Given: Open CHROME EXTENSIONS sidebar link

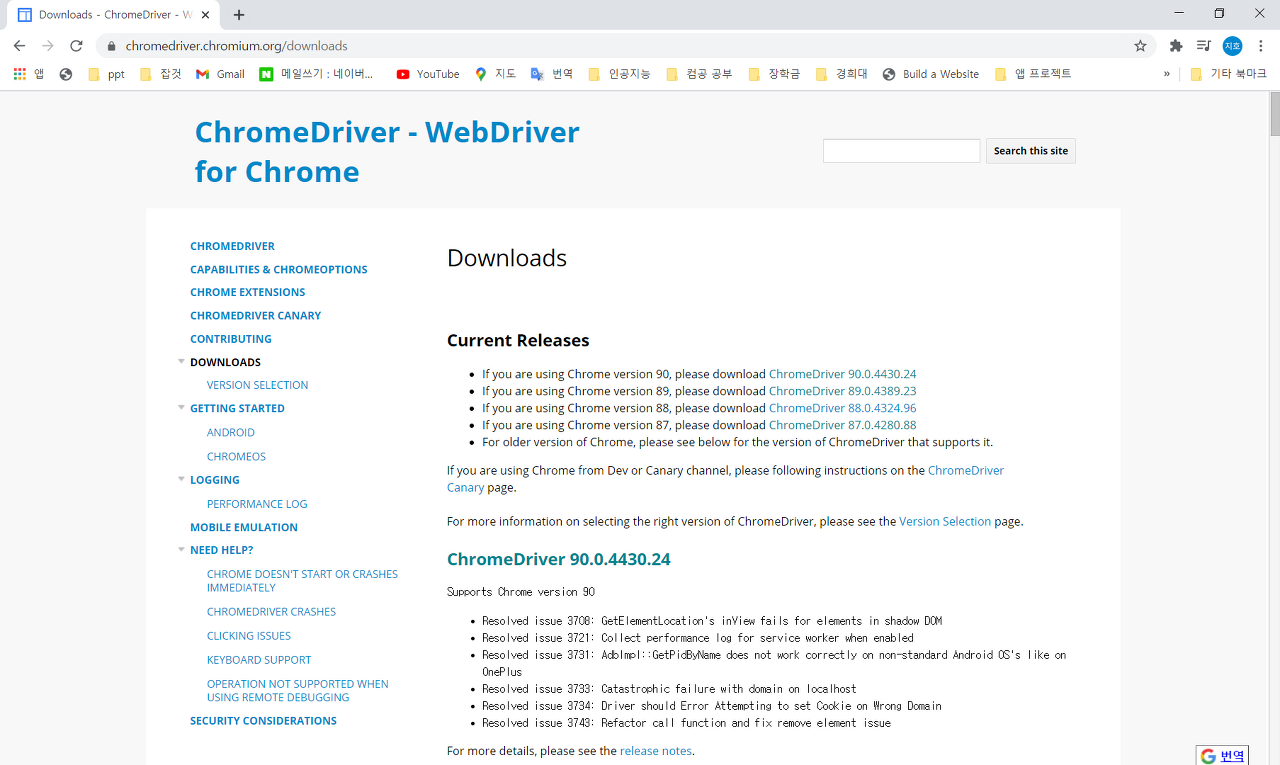Looking at the screenshot, I should pyautogui.click(x=248, y=292).
